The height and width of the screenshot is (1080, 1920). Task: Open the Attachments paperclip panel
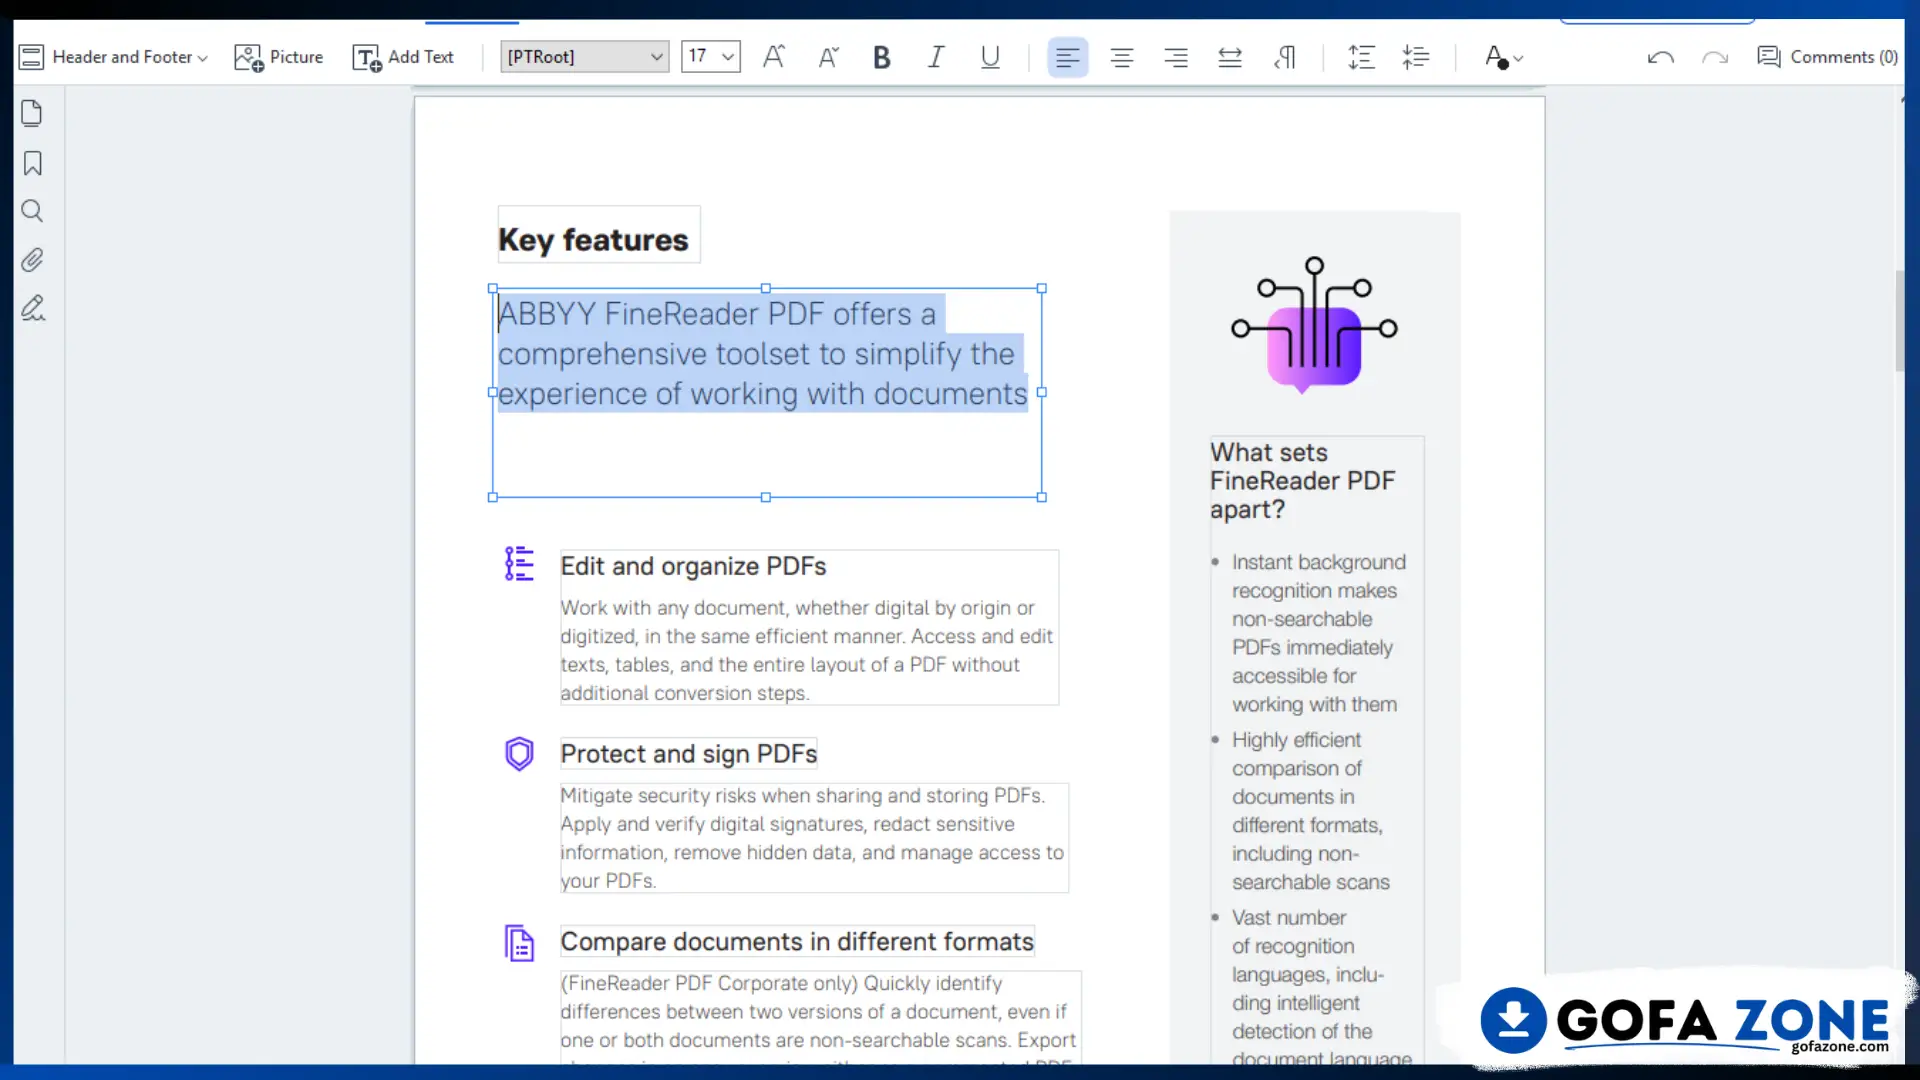tap(32, 260)
